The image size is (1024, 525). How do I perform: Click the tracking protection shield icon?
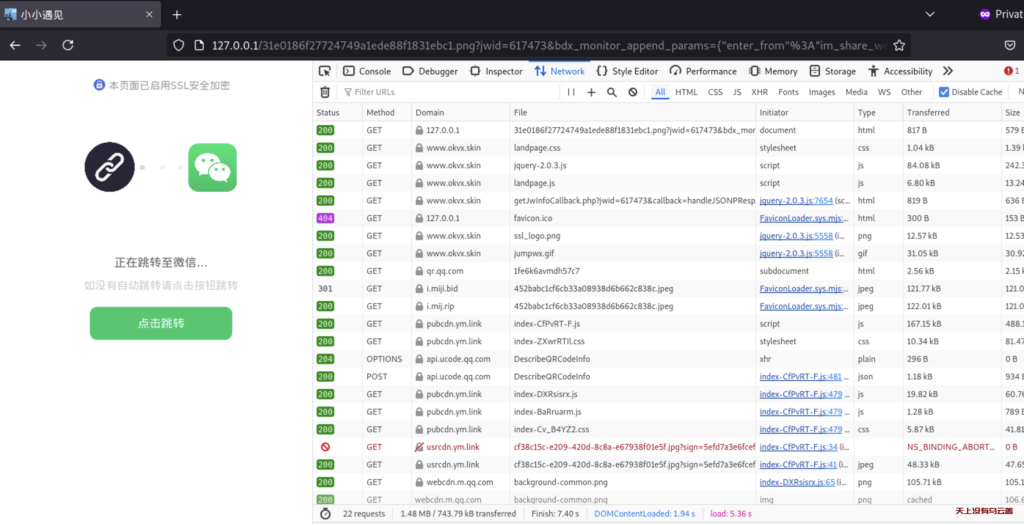(178, 45)
